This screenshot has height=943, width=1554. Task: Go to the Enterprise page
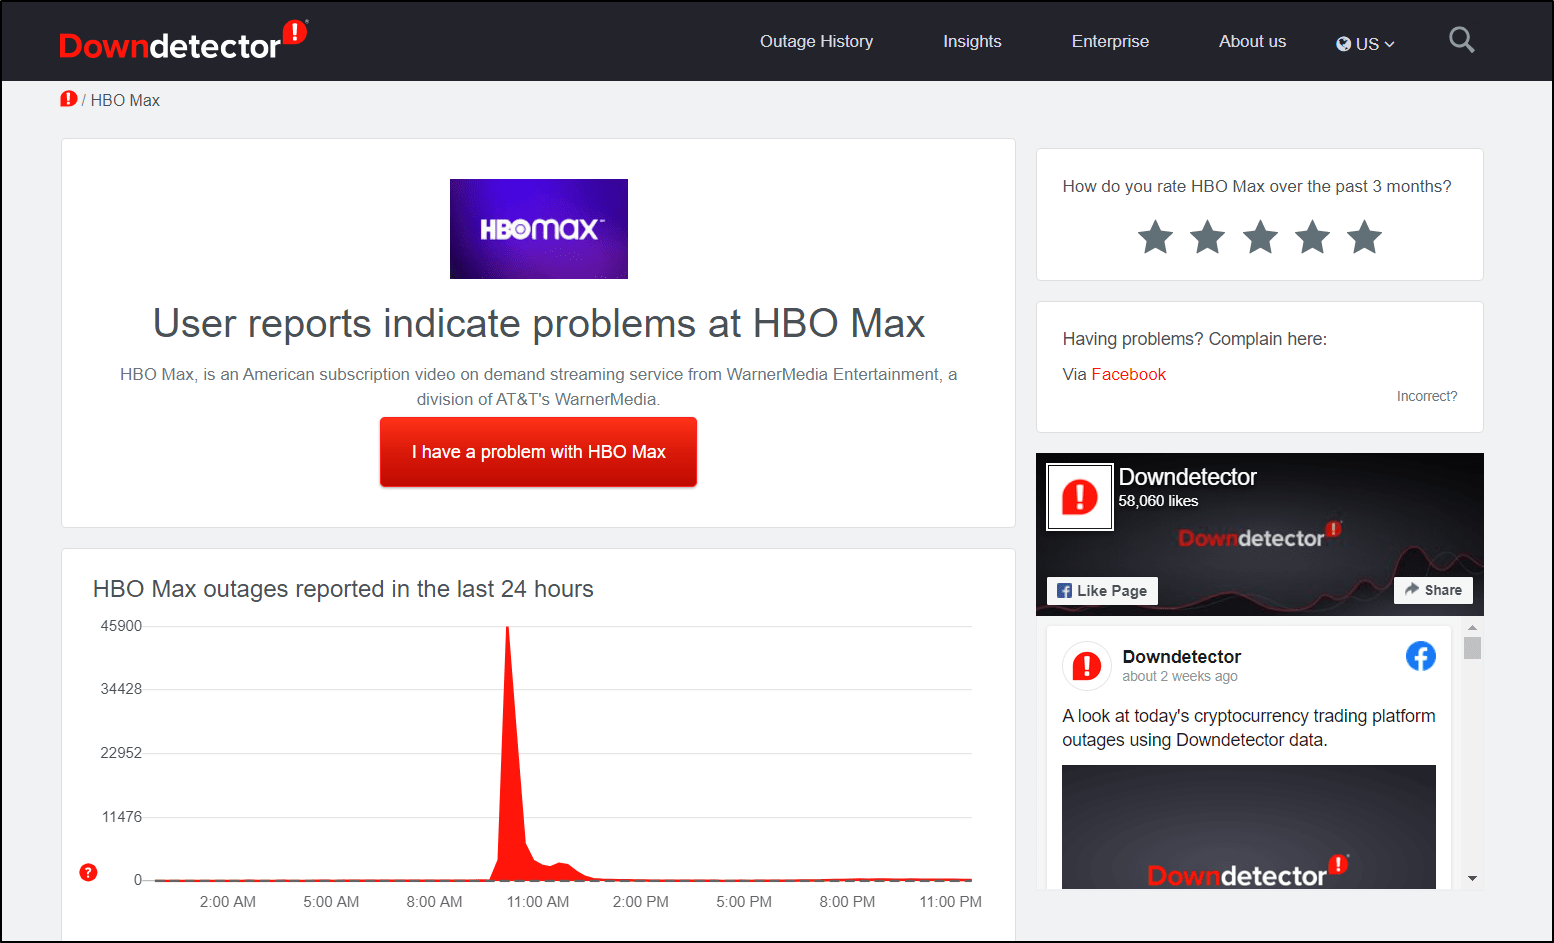[x=1110, y=41]
